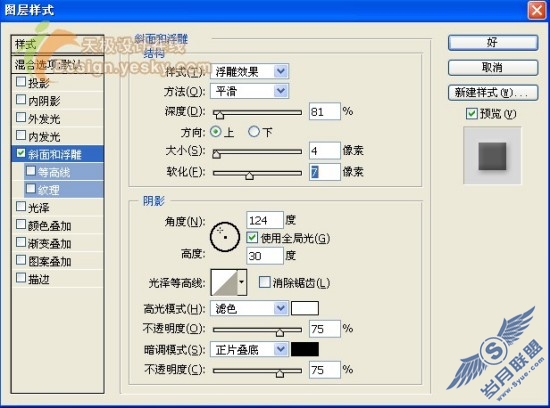Click the 深度 depth slider handle
The width and height of the screenshot is (550, 408).
tap(219, 115)
